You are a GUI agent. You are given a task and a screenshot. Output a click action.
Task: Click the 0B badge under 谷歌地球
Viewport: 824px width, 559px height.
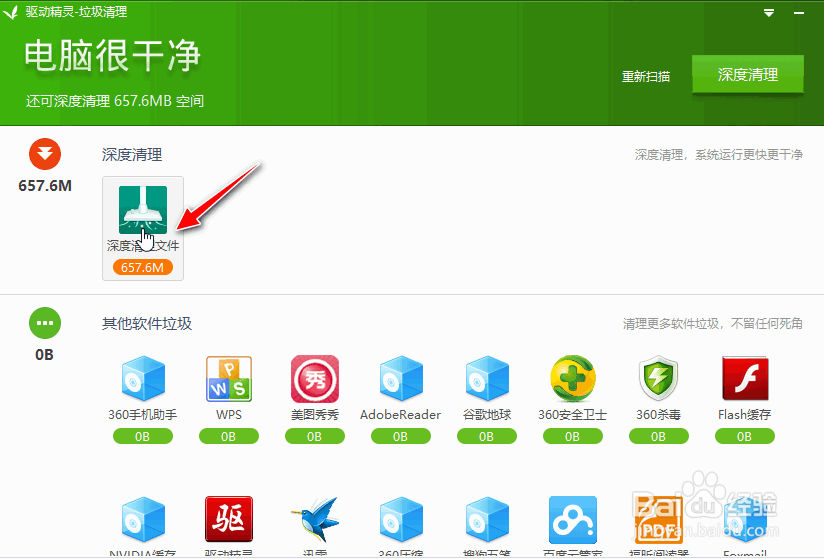pos(487,436)
